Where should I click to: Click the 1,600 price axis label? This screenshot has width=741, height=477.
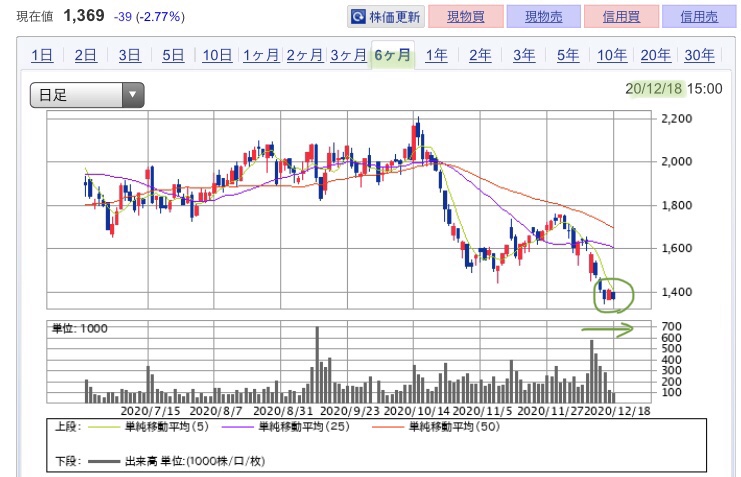point(676,248)
